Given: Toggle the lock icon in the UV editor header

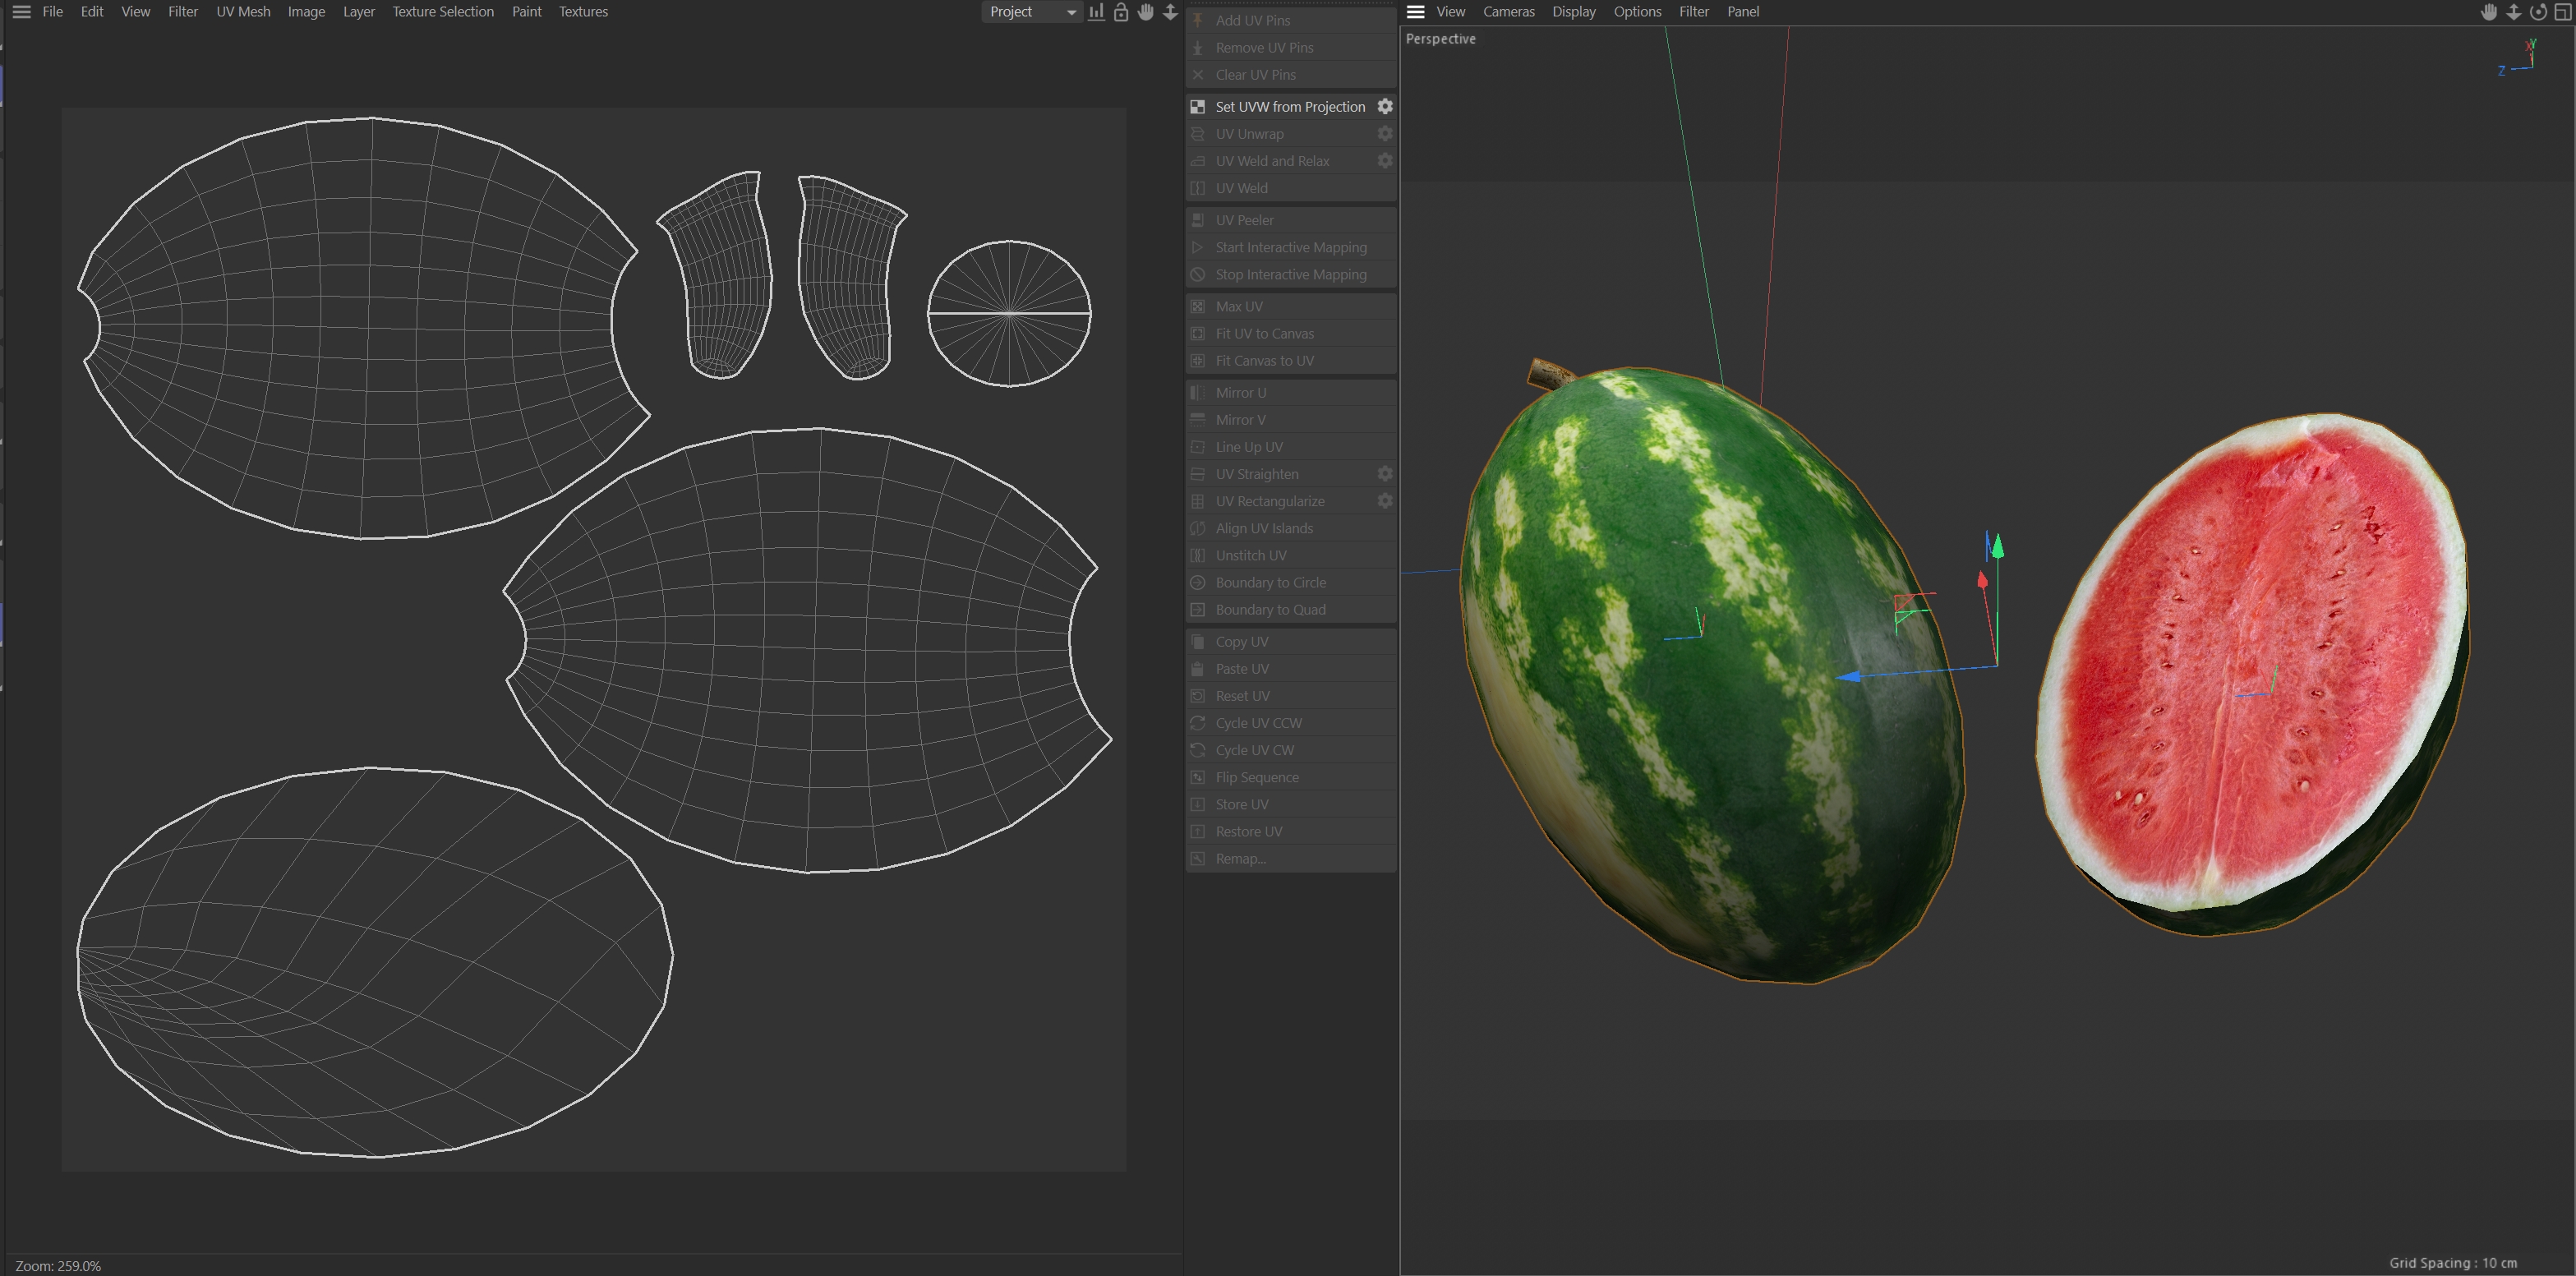Looking at the screenshot, I should click(1121, 12).
